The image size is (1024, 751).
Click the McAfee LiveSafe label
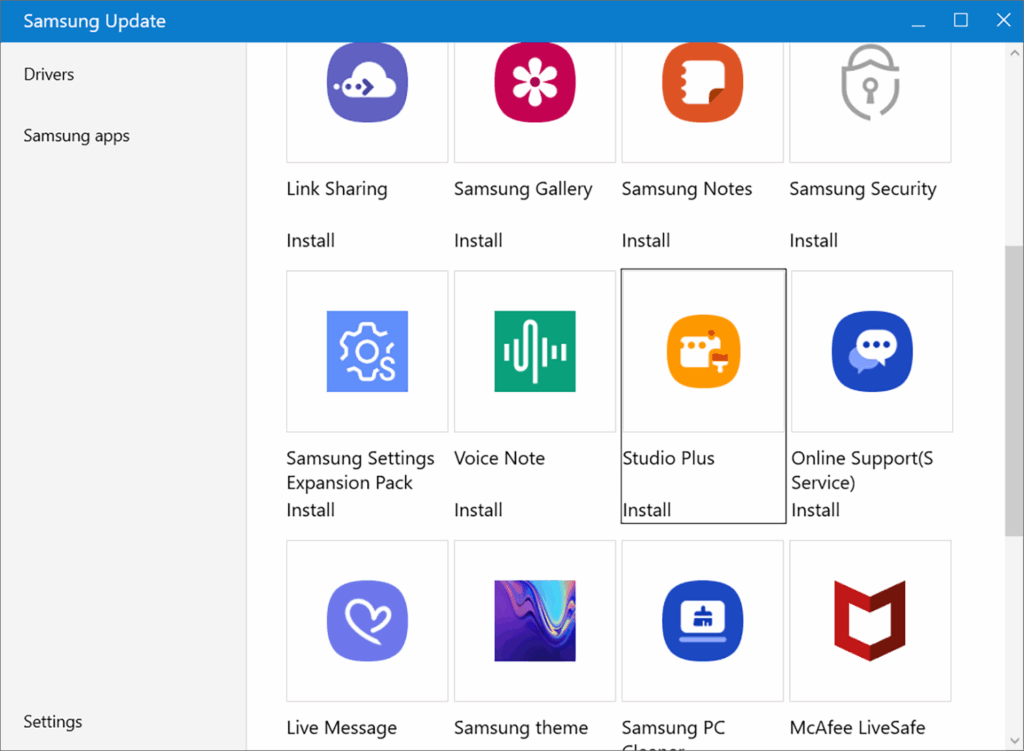pyautogui.click(x=857, y=727)
